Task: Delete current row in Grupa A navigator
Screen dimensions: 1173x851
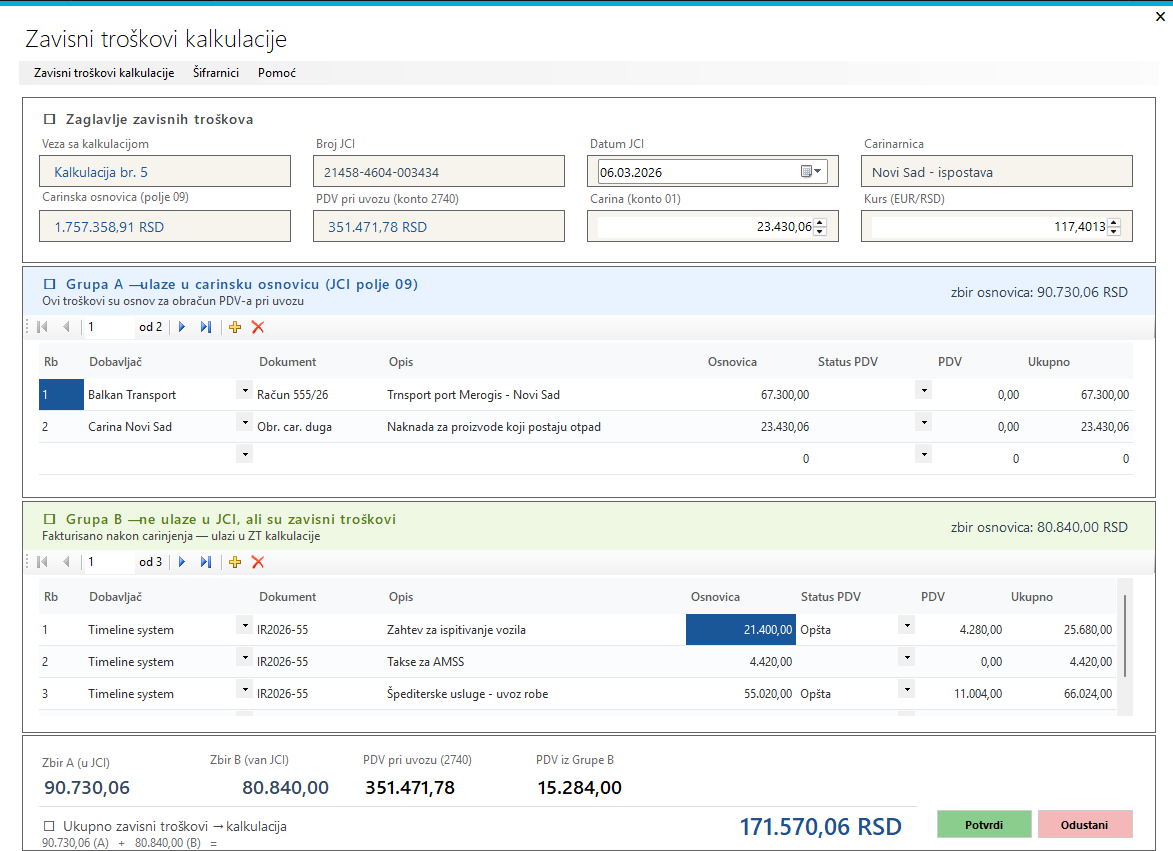Action: click(258, 327)
